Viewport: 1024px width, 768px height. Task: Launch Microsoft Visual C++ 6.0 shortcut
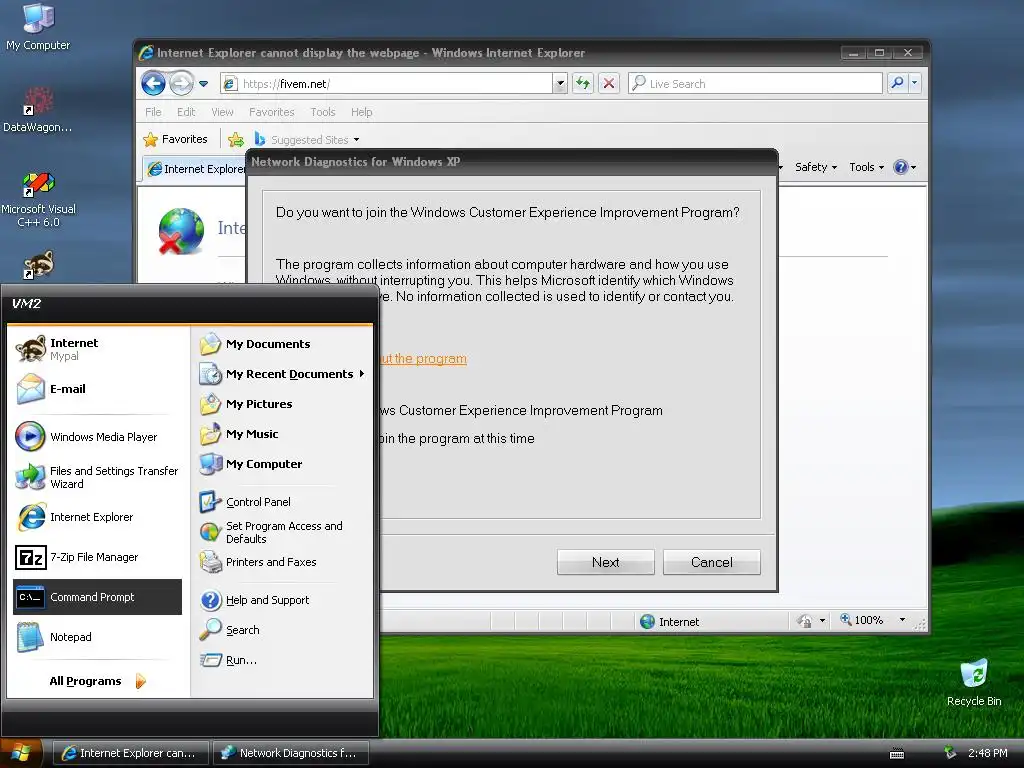point(38,199)
